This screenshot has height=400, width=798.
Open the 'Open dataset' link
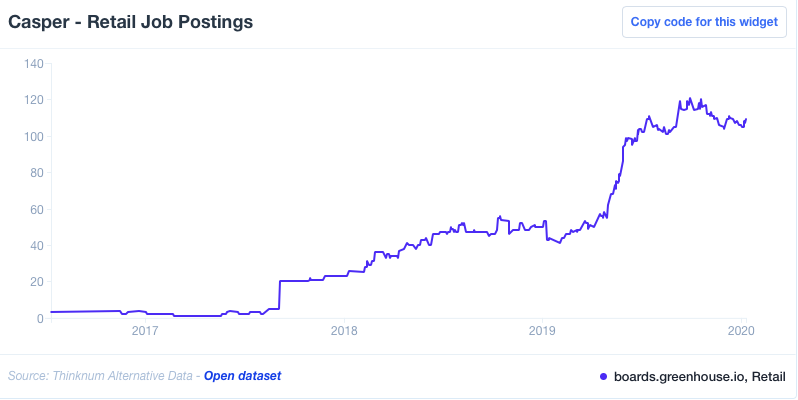[242, 376]
